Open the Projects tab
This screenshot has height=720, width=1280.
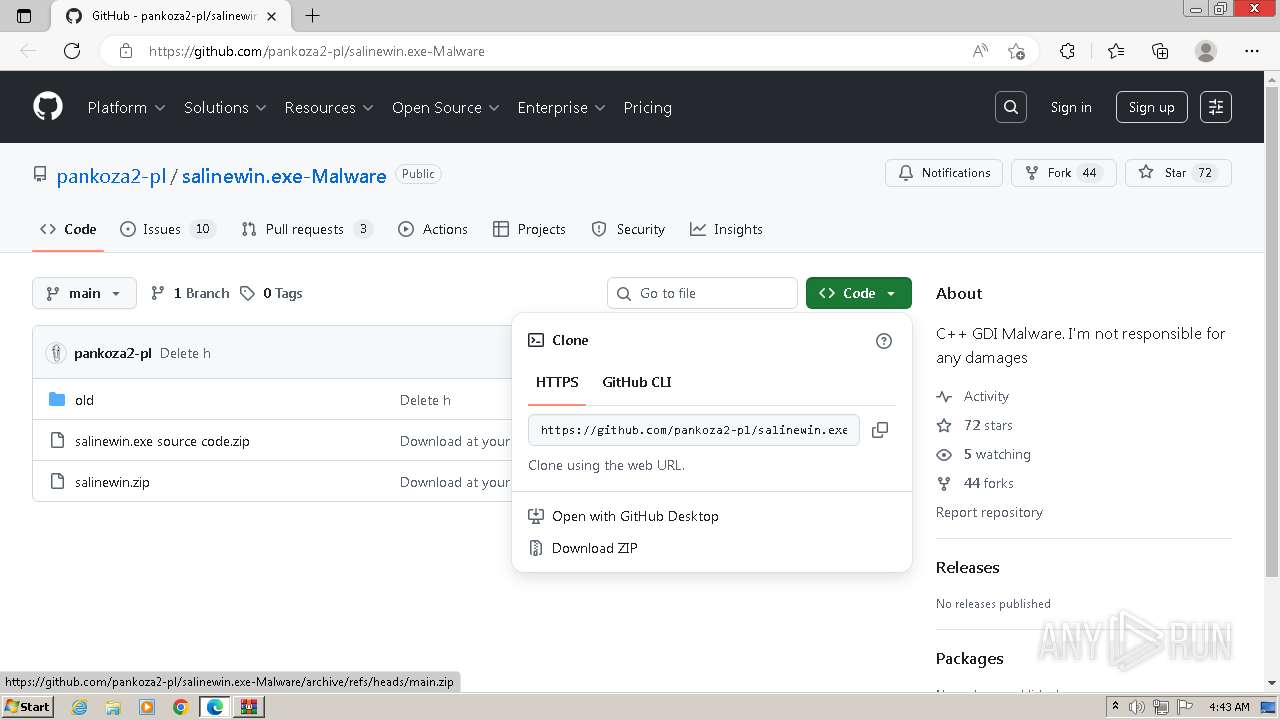point(530,229)
